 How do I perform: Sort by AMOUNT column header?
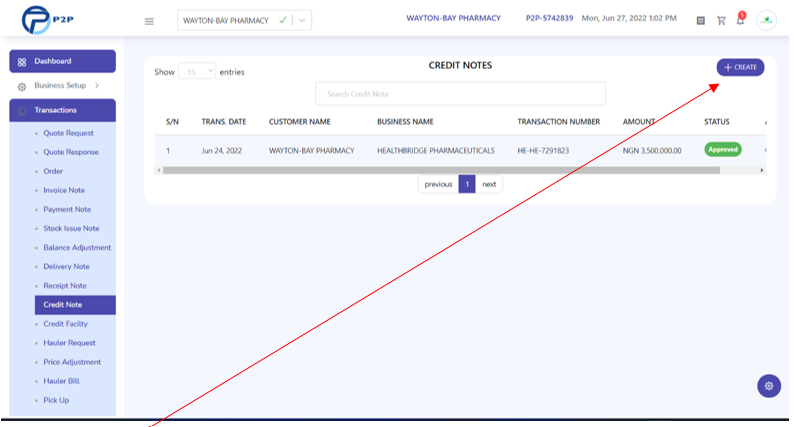coord(639,122)
